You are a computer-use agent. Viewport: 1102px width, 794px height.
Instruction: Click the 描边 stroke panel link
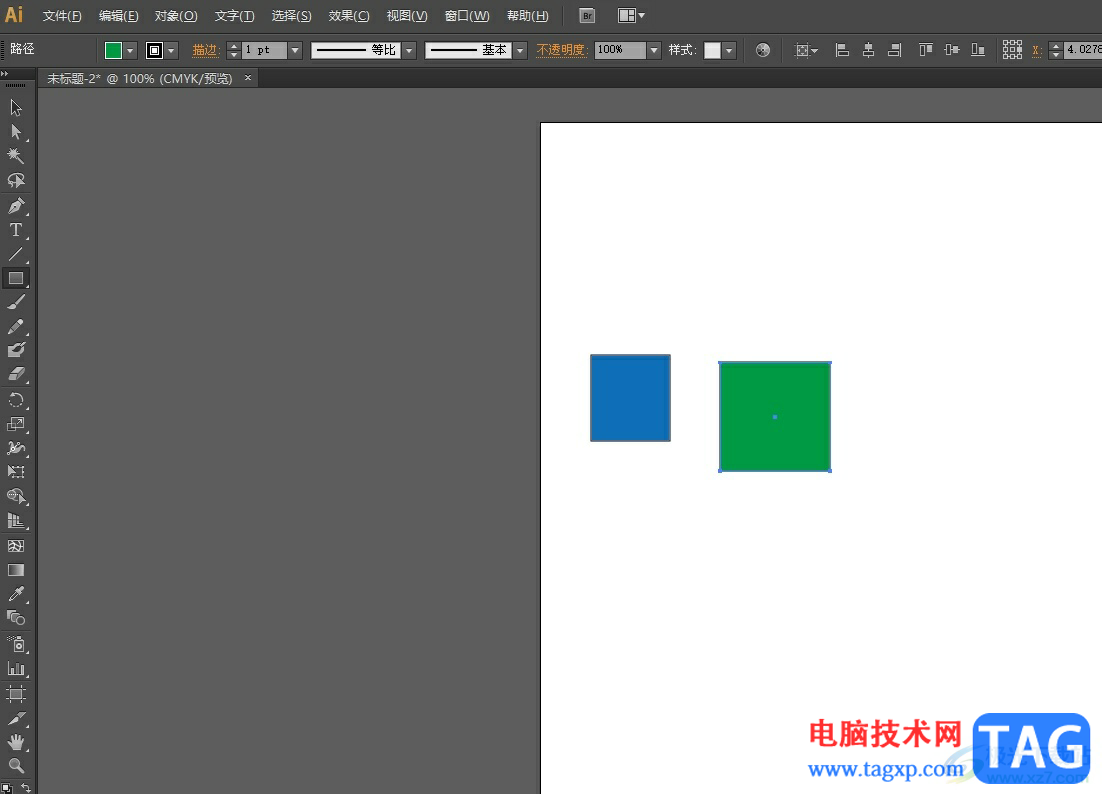pos(205,50)
